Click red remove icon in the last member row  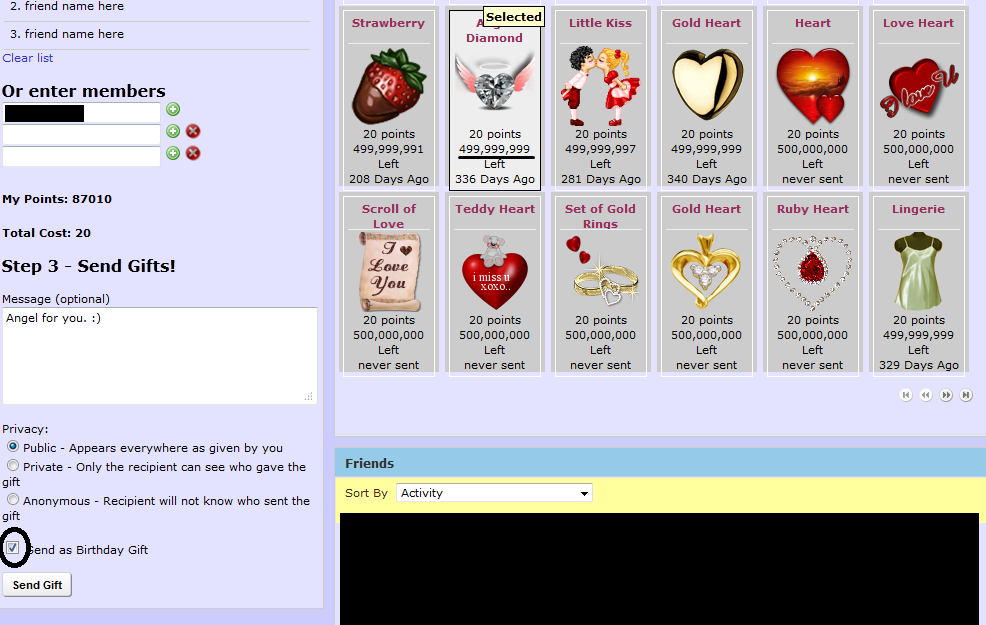coord(193,153)
